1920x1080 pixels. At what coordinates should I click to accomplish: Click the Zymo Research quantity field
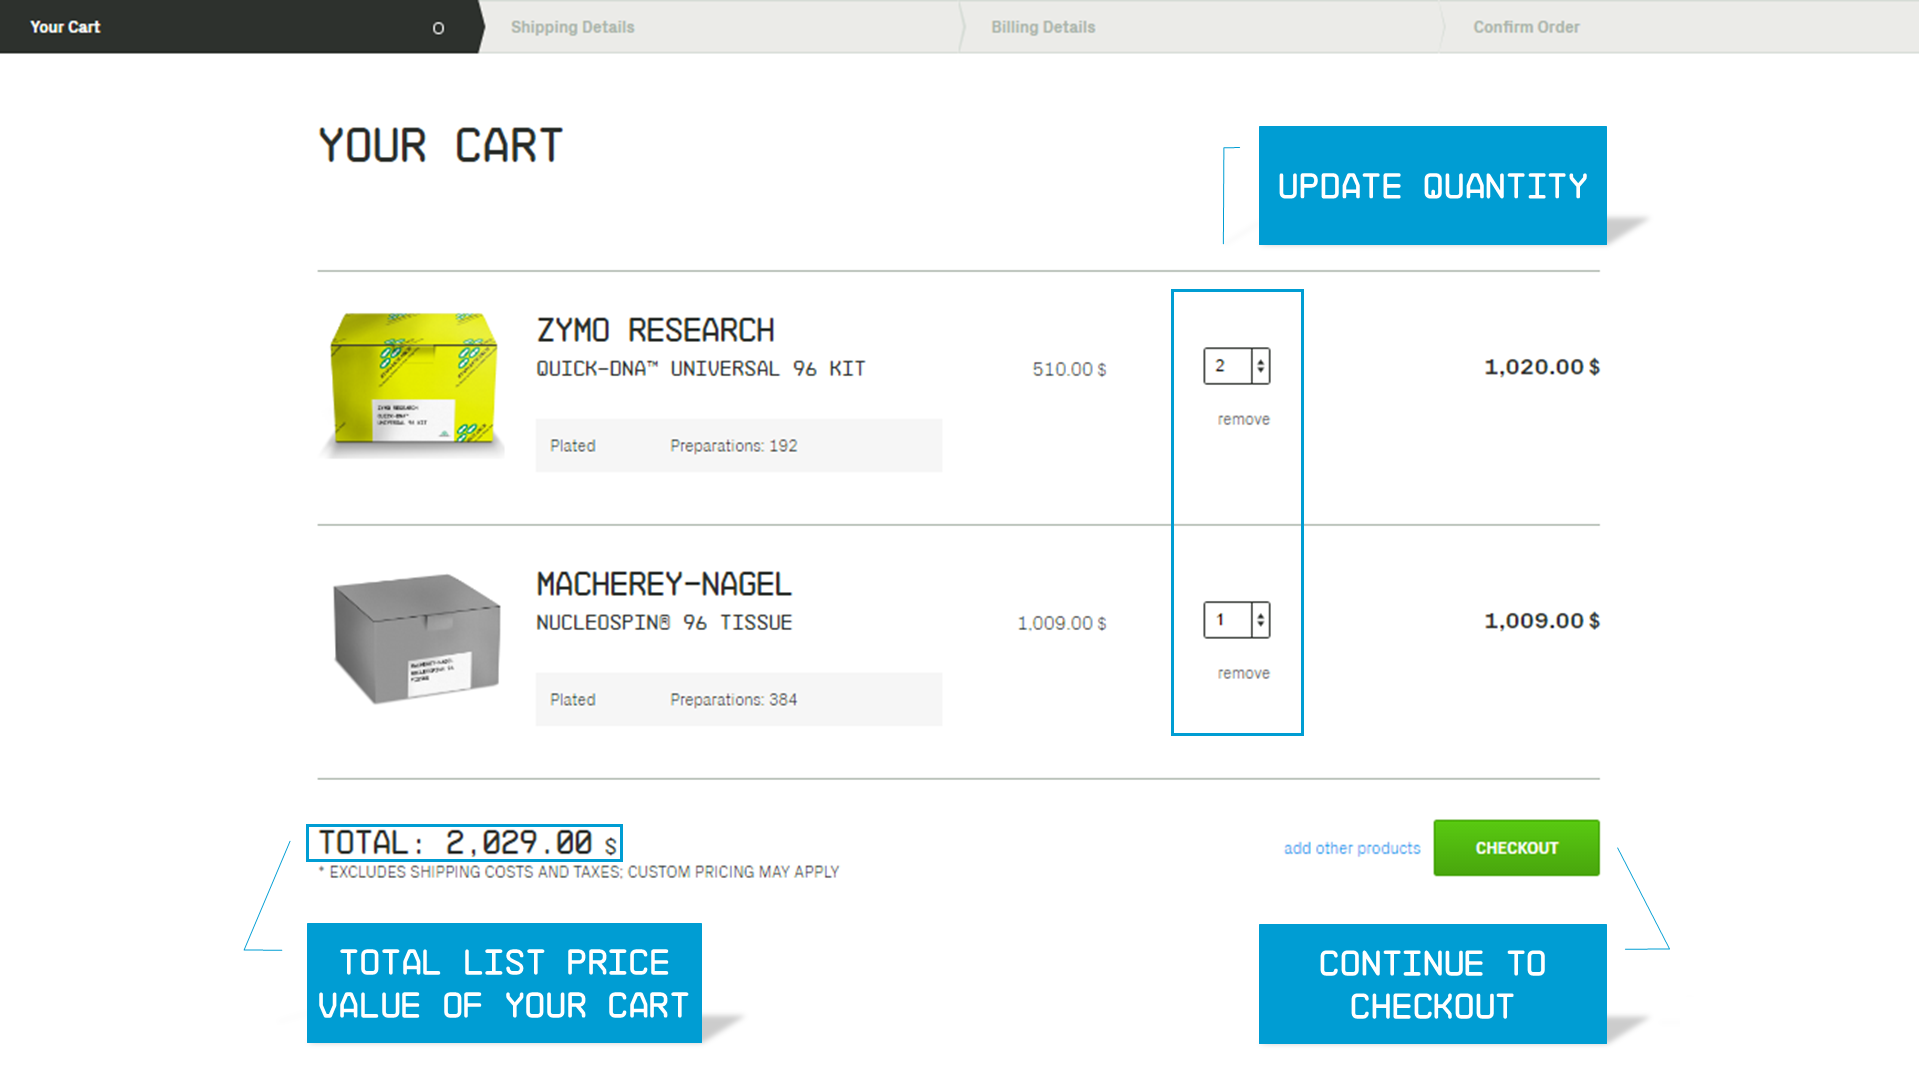1228,366
